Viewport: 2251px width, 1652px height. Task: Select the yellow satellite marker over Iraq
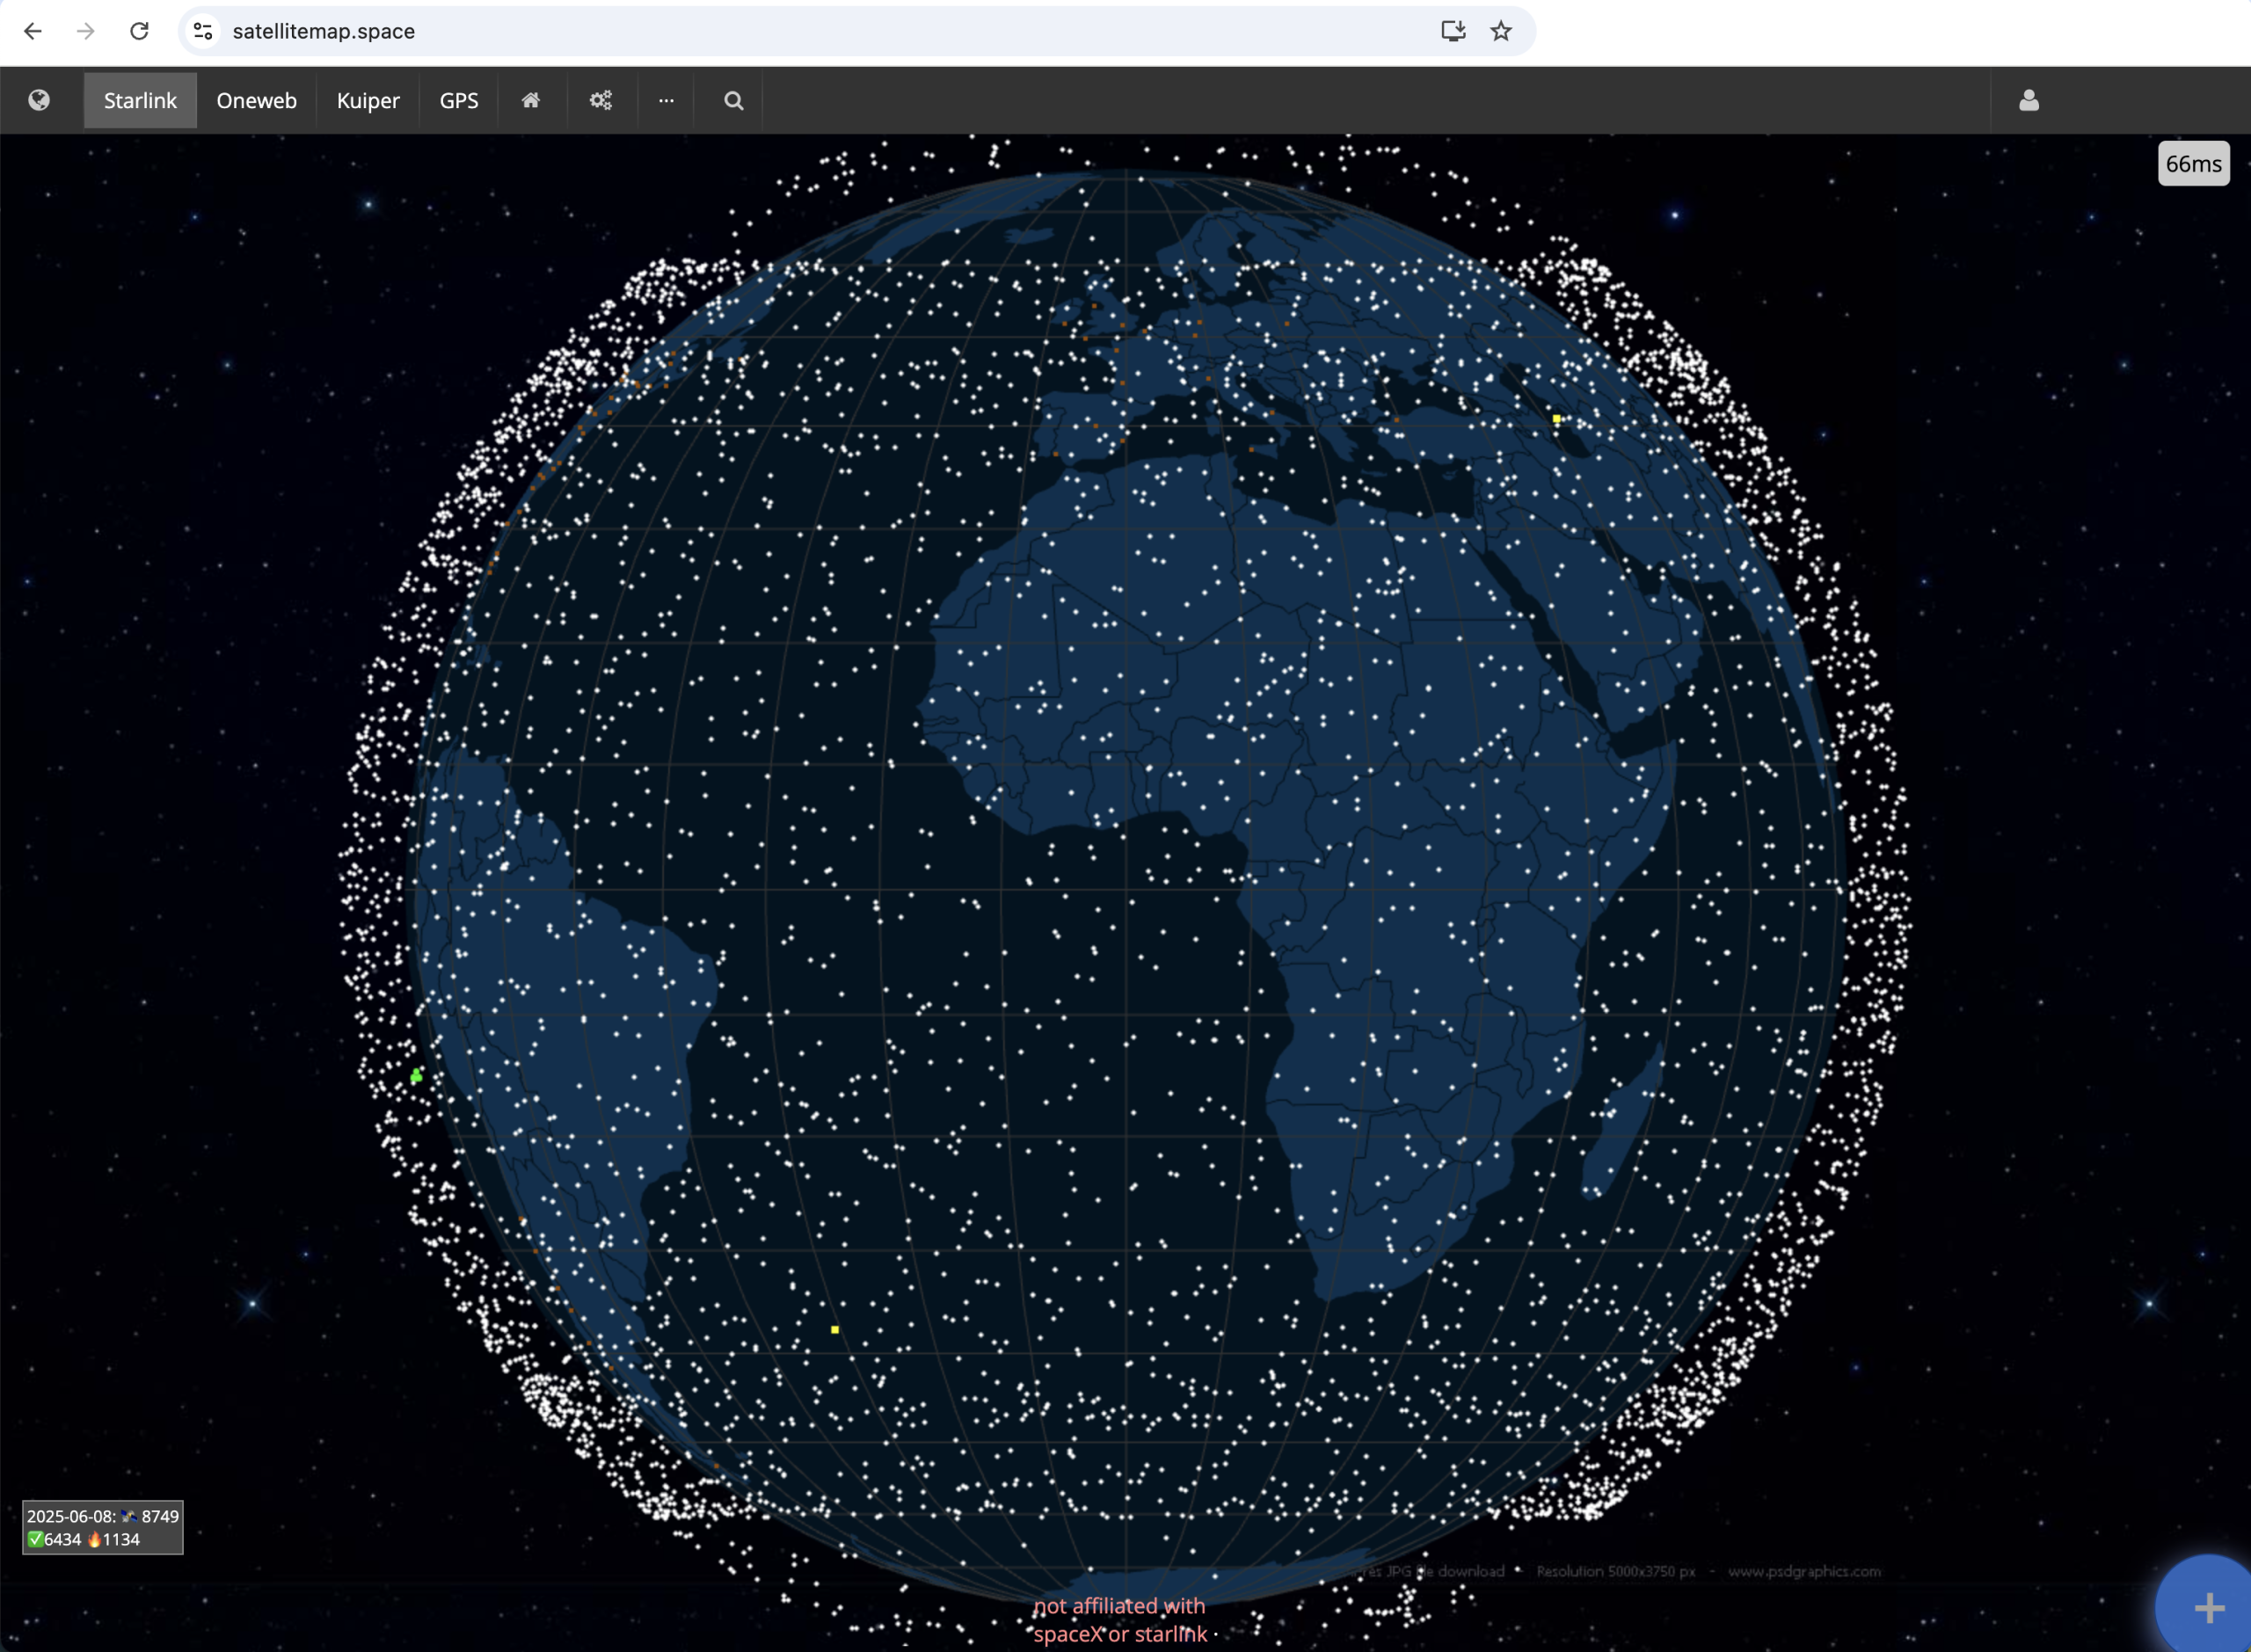coord(1556,419)
